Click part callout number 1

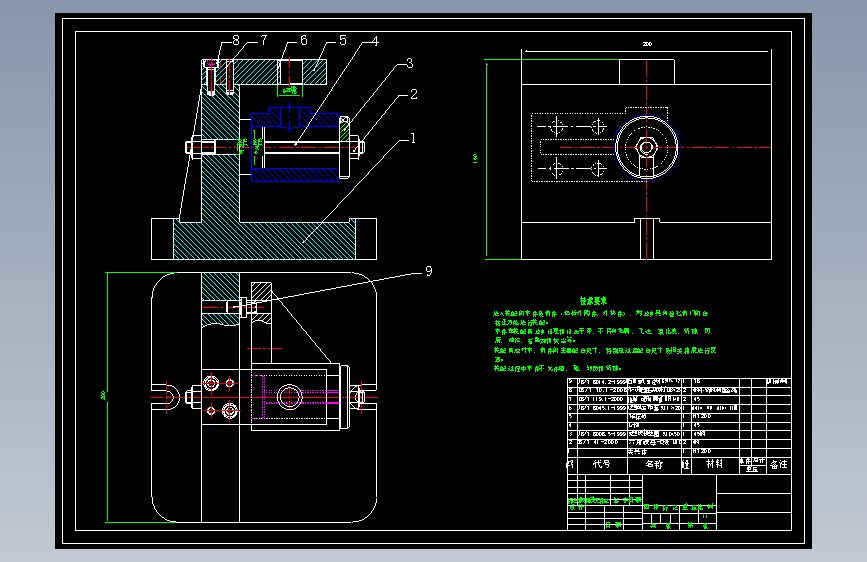pyautogui.click(x=412, y=138)
